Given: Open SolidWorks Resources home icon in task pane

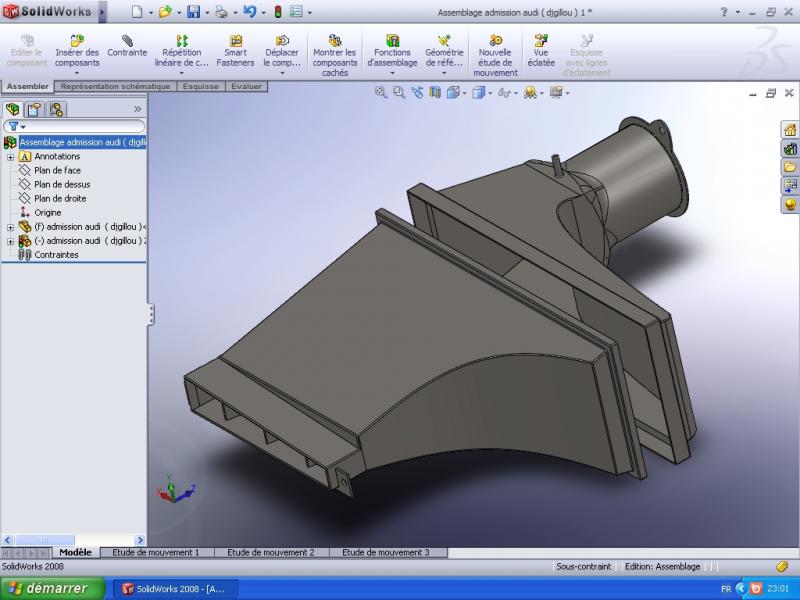Looking at the screenshot, I should tap(790, 130).
